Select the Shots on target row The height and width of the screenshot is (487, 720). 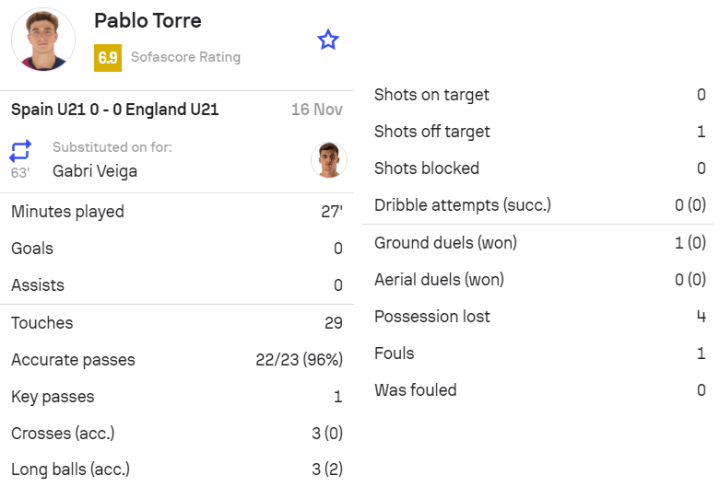coord(539,95)
